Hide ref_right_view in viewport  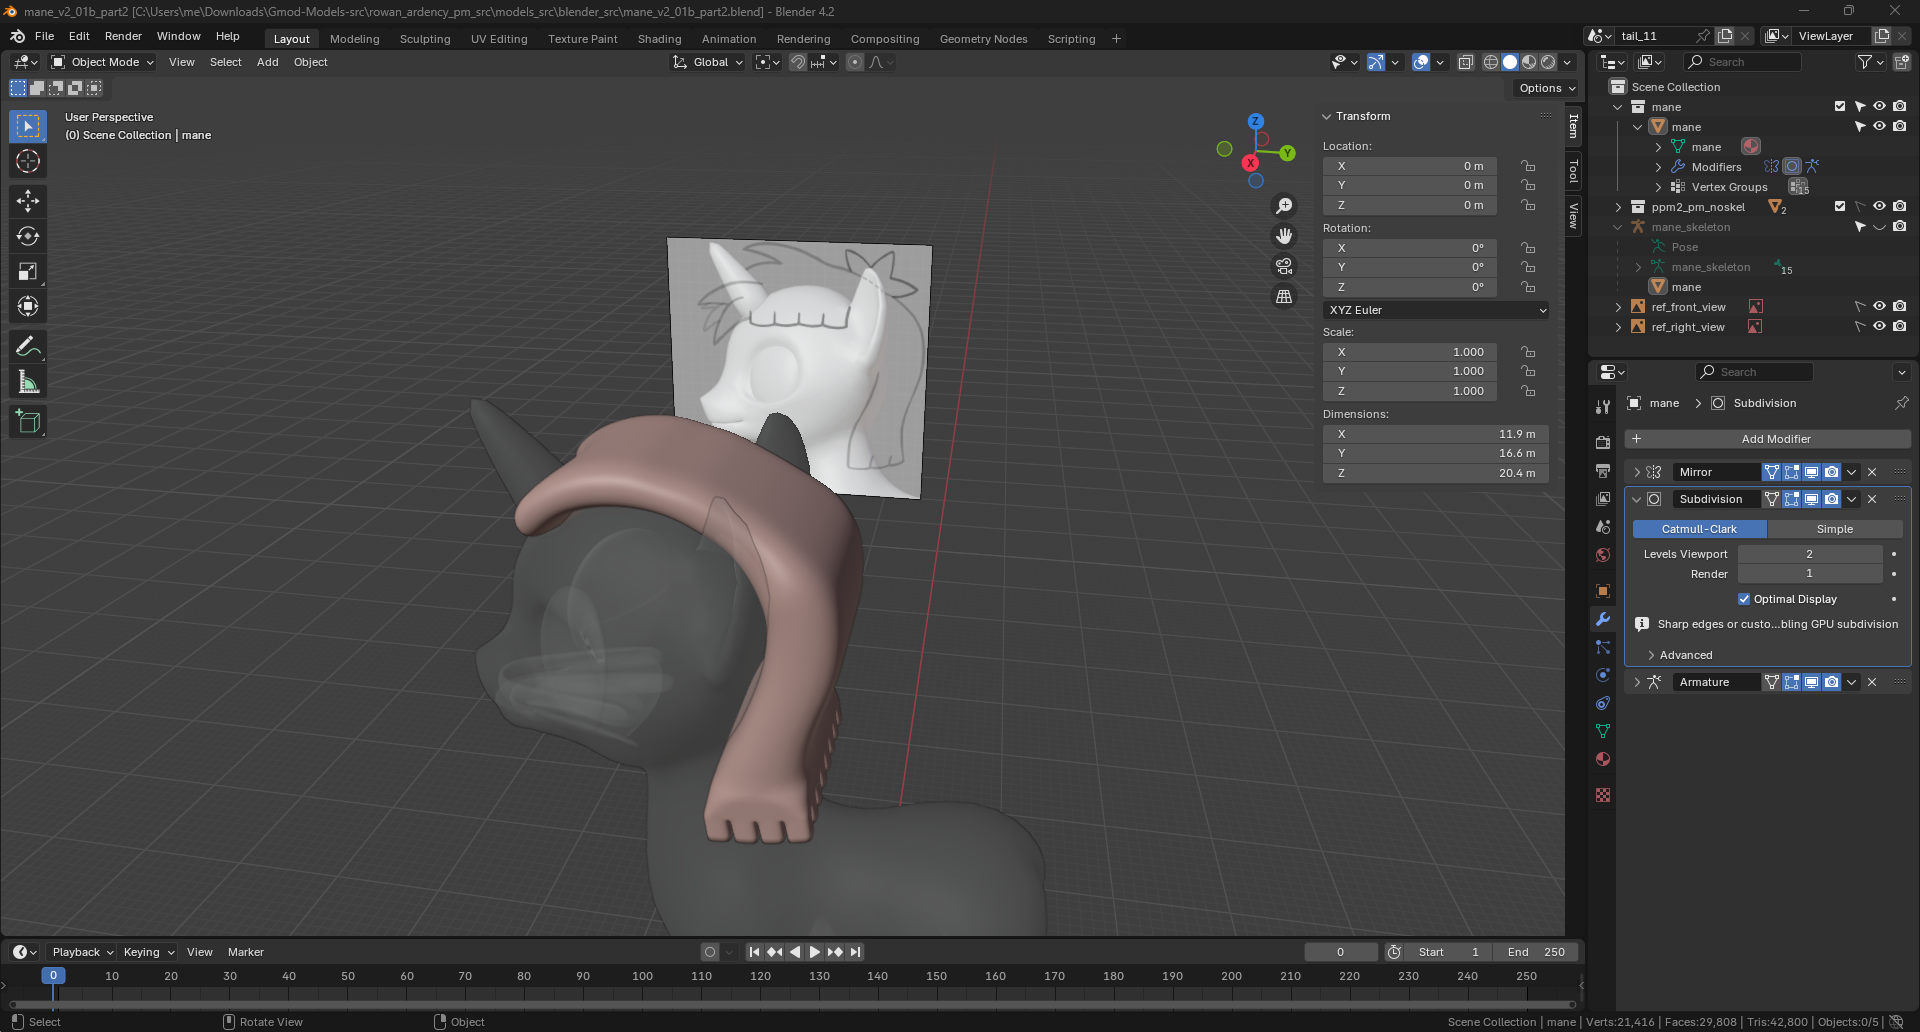[1879, 327]
